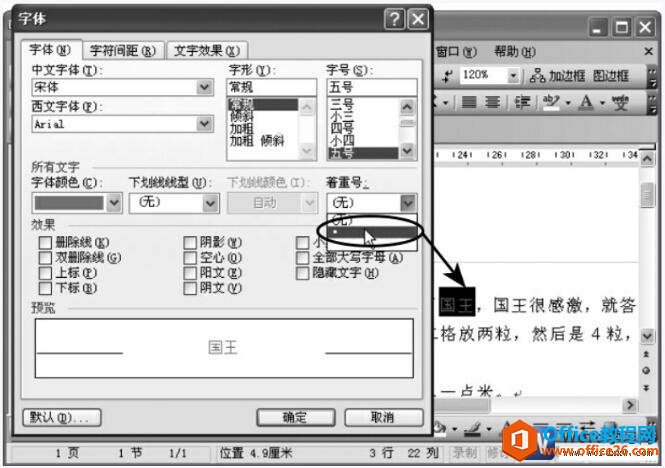The height and width of the screenshot is (468, 665).
Task: Open the 帮助 menu
Action: (515, 52)
